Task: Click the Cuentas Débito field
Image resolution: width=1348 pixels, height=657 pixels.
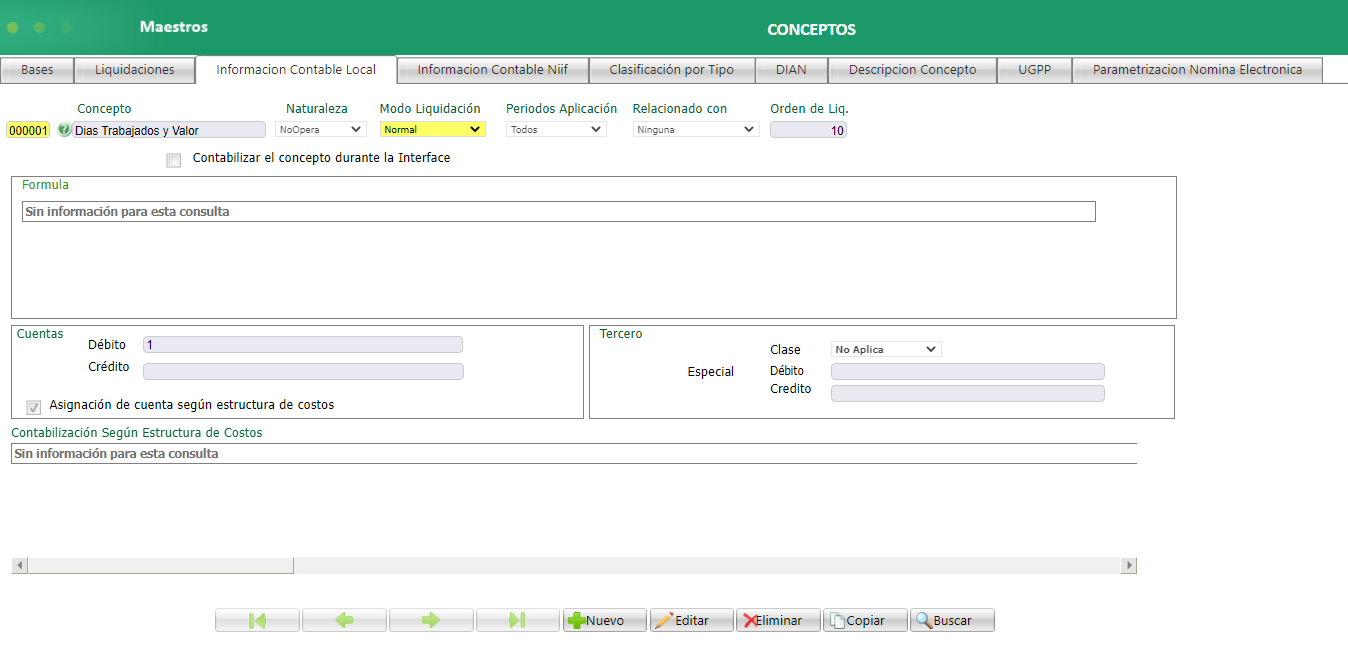Action: tap(303, 345)
